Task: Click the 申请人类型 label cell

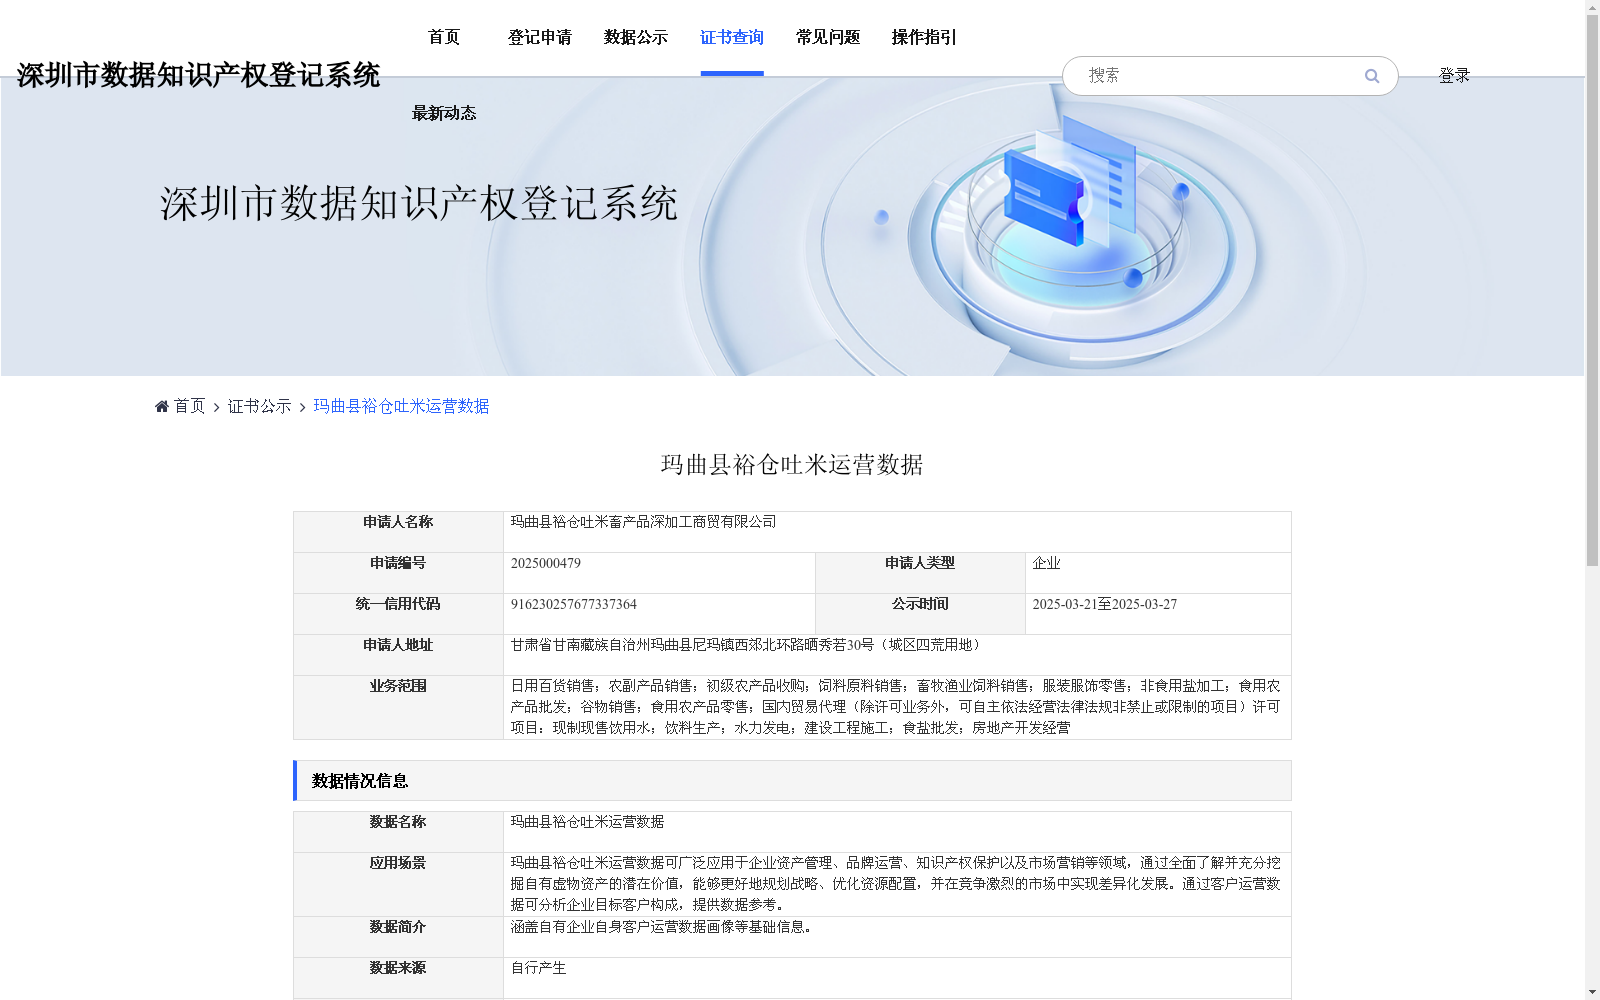Action: [920, 573]
